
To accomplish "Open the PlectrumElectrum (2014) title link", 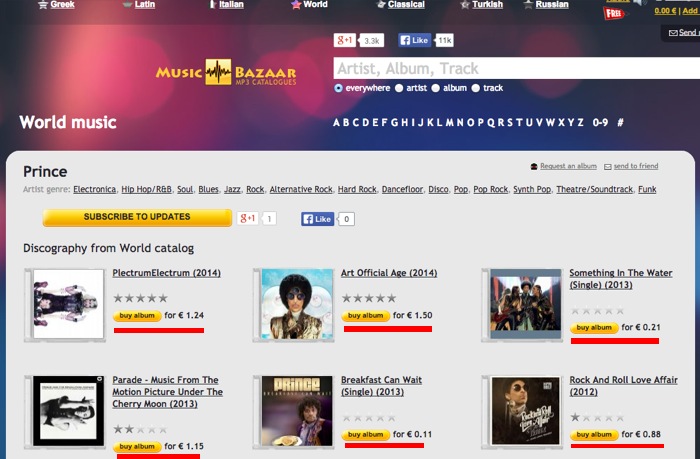I will 167,273.
